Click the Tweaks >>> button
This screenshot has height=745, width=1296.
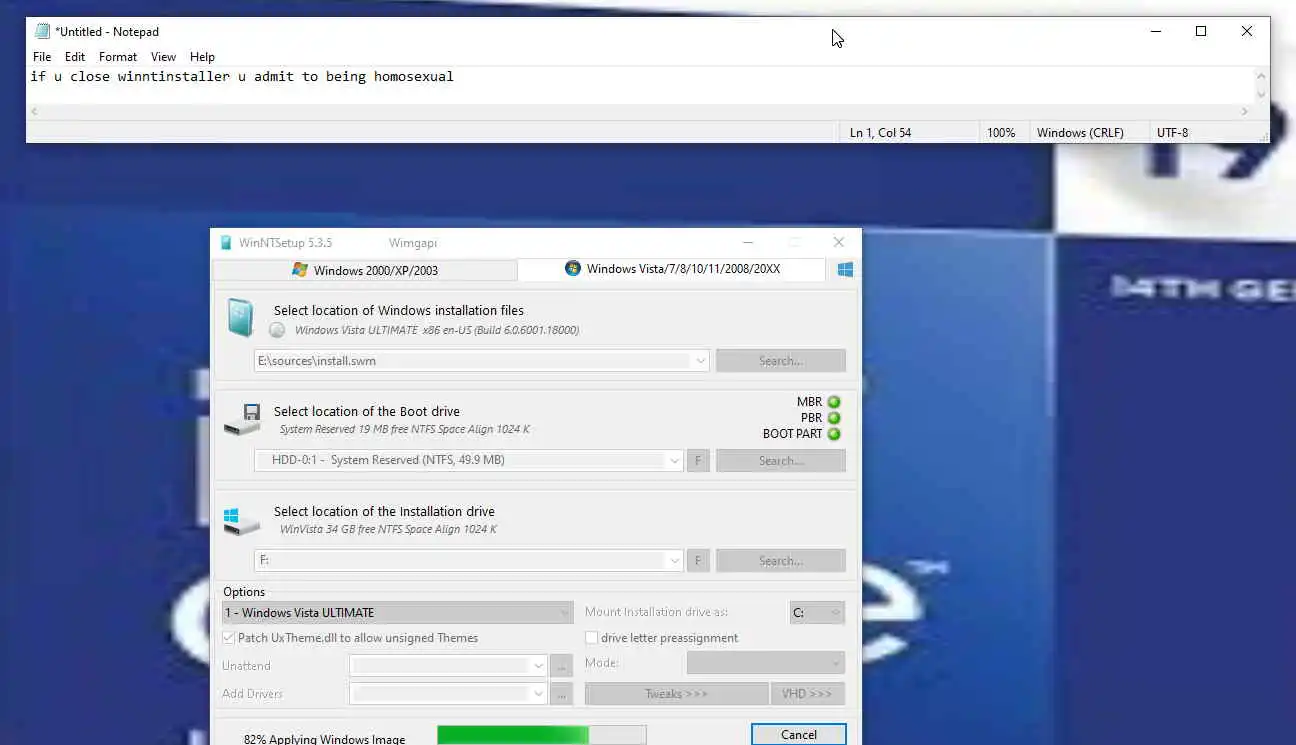pyautogui.click(x=676, y=694)
